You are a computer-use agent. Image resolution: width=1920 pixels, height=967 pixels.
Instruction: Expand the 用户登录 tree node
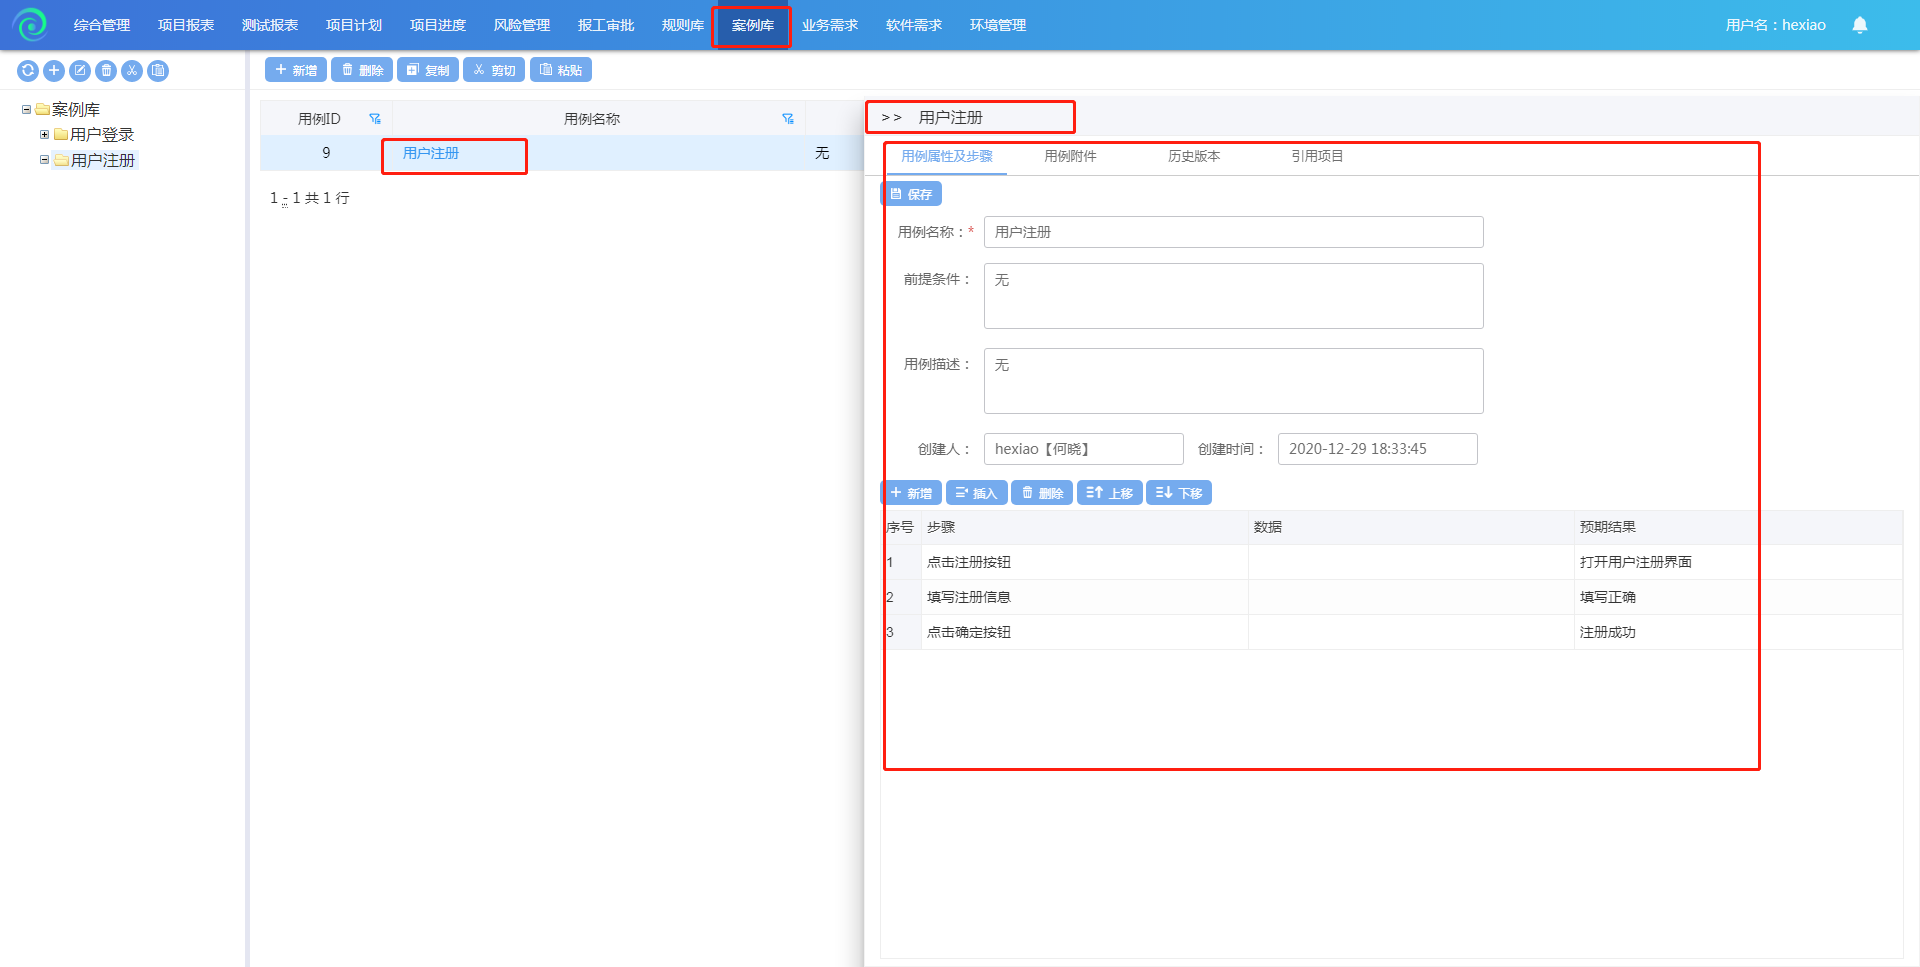click(x=44, y=134)
